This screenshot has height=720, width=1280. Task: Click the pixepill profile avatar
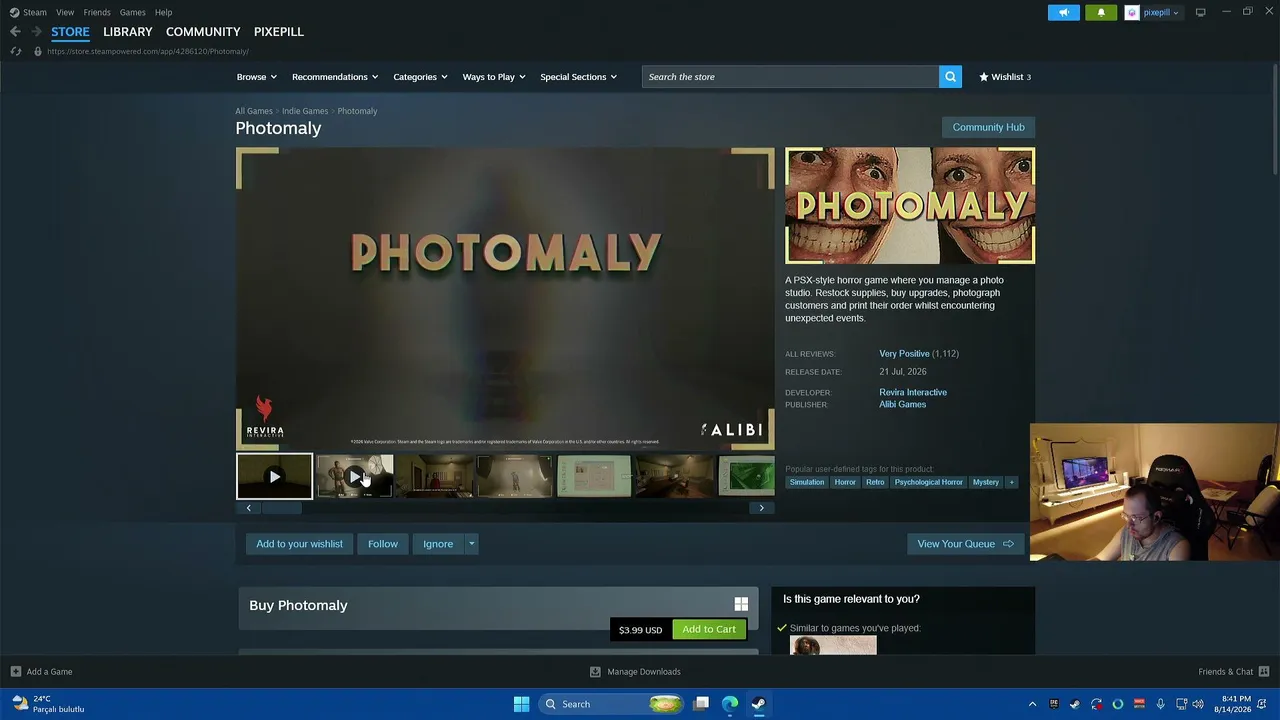point(1132,12)
